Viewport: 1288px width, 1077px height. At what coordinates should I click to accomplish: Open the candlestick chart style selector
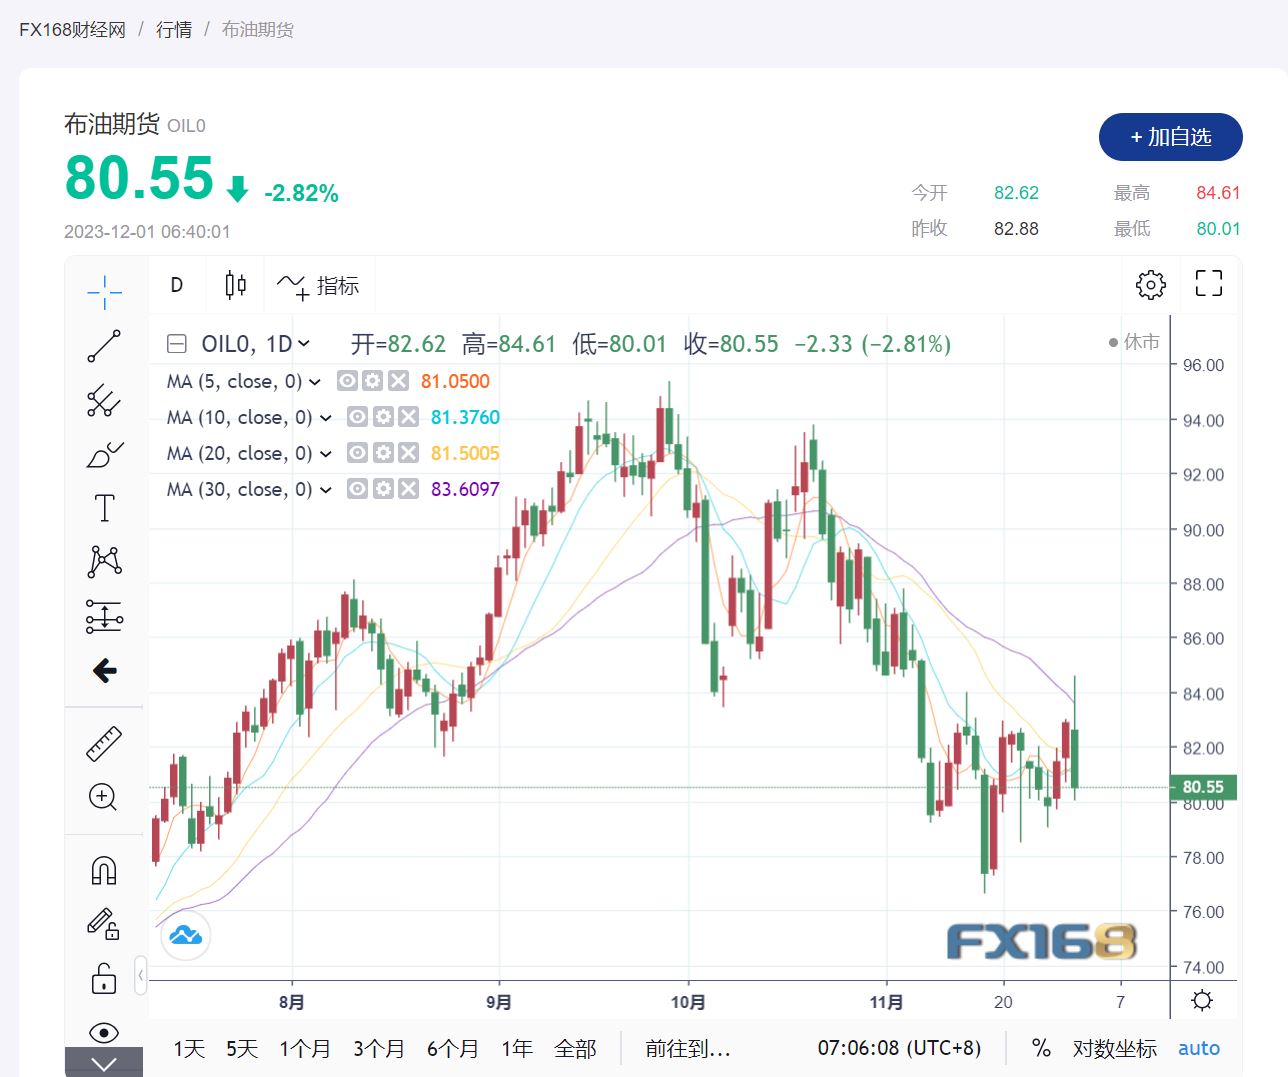coord(235,285)
